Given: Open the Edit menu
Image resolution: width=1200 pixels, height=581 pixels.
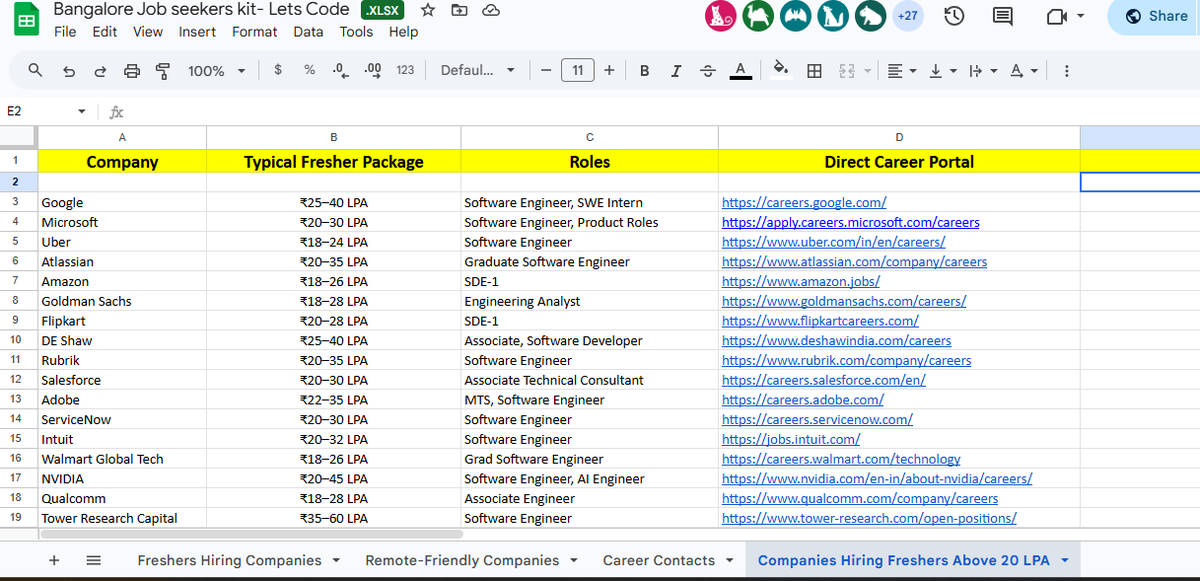Looking at the screenshot, I should [x=104, y=32].
